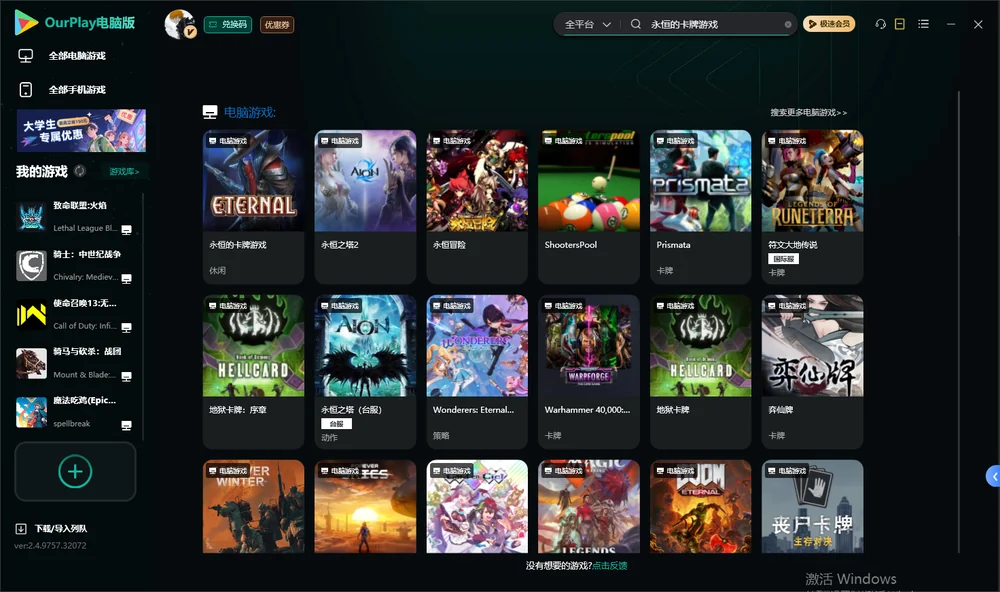Click the version text ver:2.4.9757.32072
Viewport: 1000px width, 592px height.
pos(50,545)
